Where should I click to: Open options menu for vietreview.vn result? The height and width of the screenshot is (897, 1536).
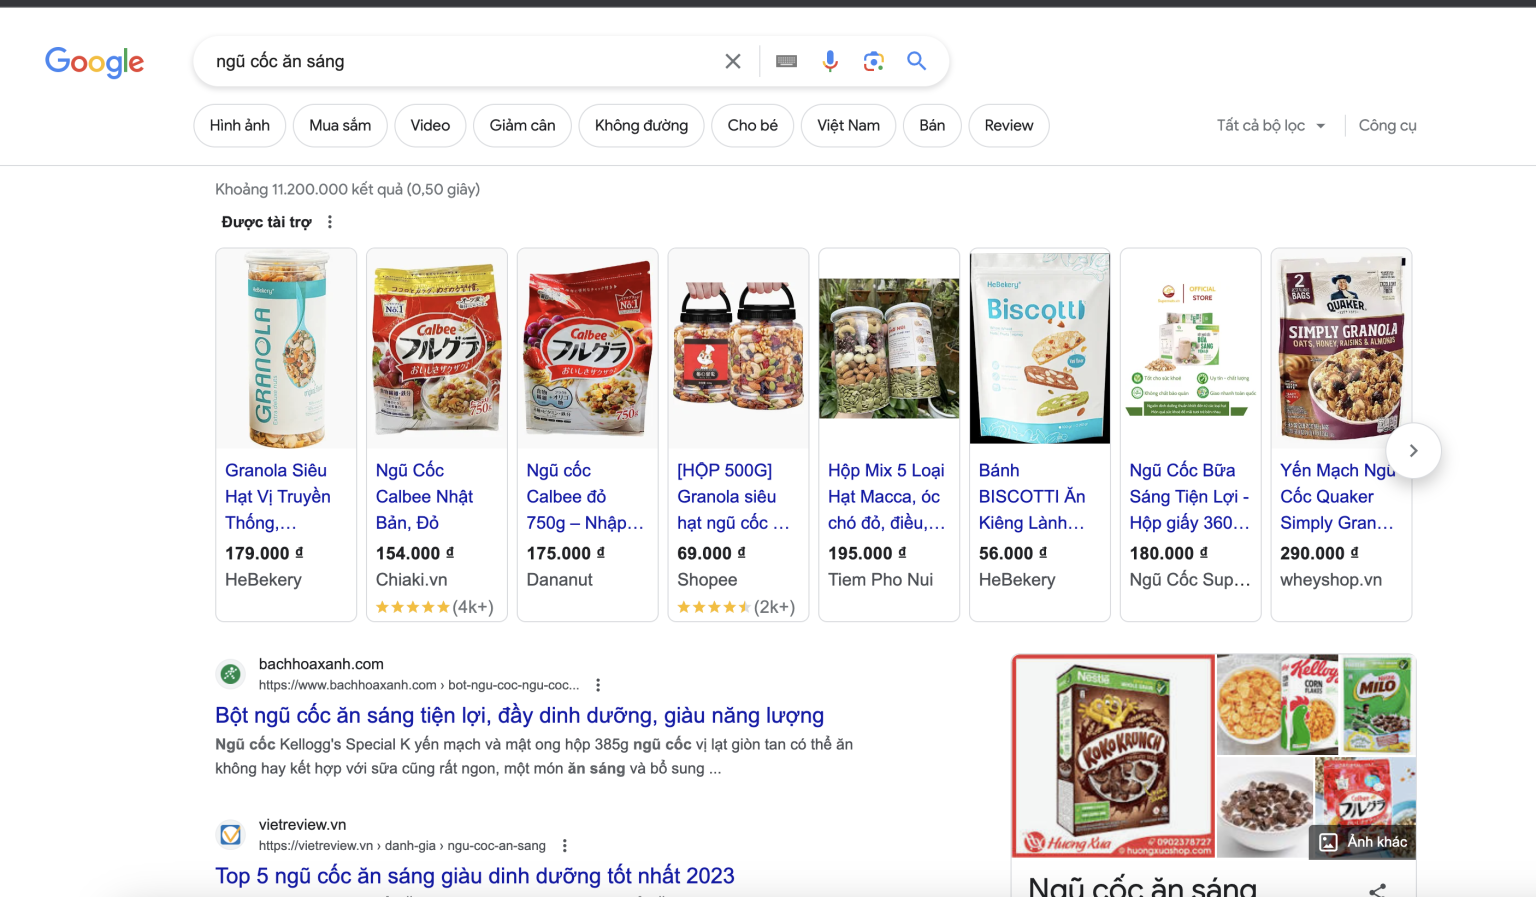tap(565, 846)
